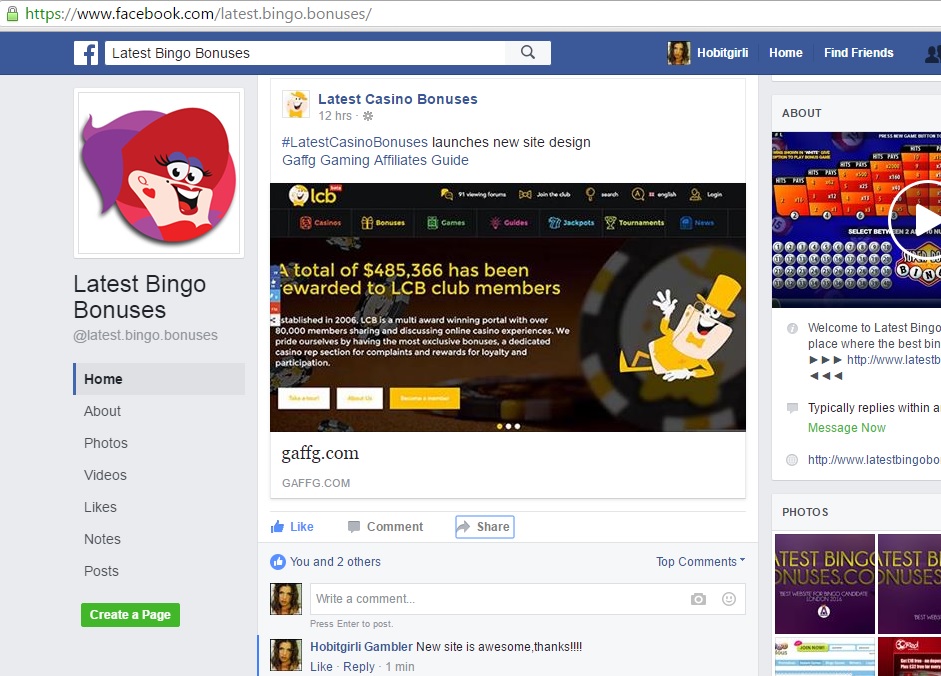Open the Message Now link
Viewport: 941px width, 676px height.
click(846, 428)
